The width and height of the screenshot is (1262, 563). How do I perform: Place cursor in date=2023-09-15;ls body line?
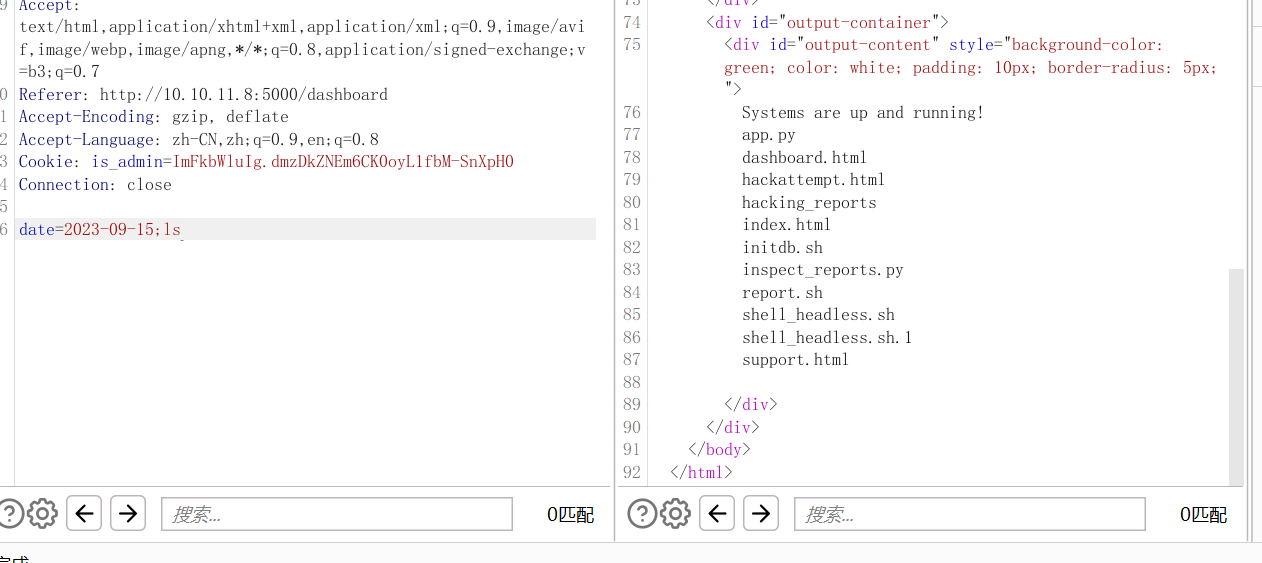click(100, 230)
